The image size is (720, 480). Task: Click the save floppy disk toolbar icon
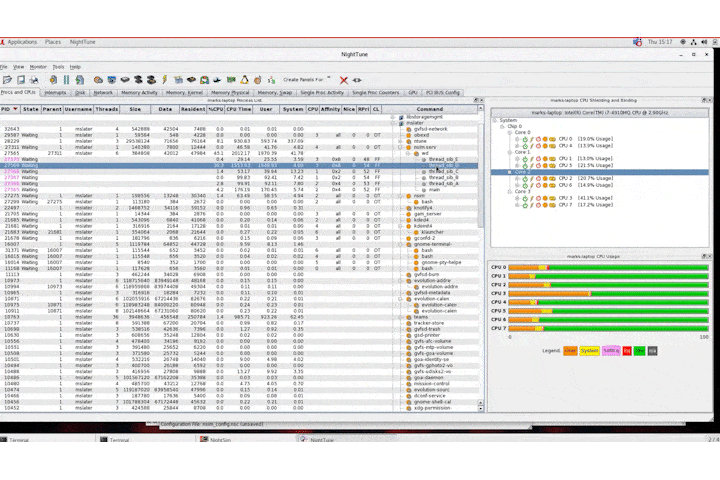(x=23, y=79)
